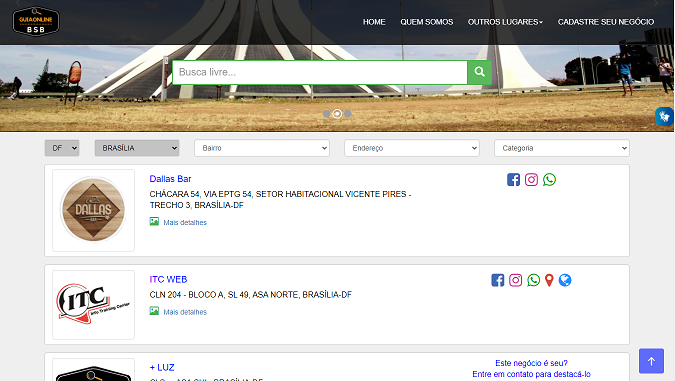
Task: Open Dallas Bar's Instagram icon
Action: click(531, 180)
